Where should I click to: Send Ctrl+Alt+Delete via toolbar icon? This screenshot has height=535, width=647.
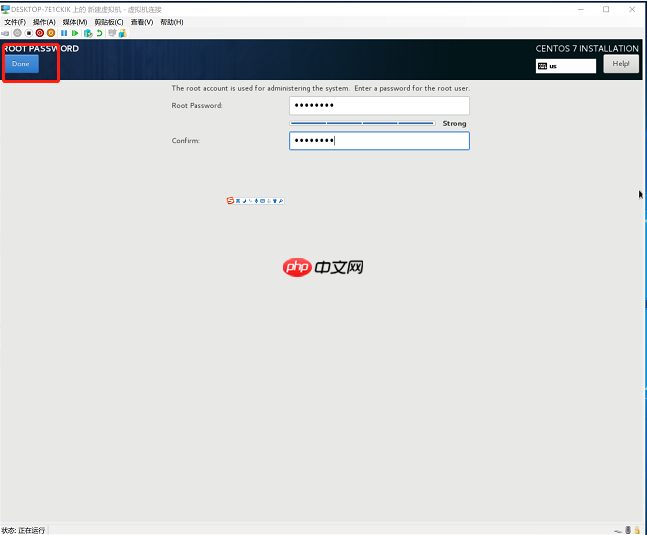coord(5,33)
